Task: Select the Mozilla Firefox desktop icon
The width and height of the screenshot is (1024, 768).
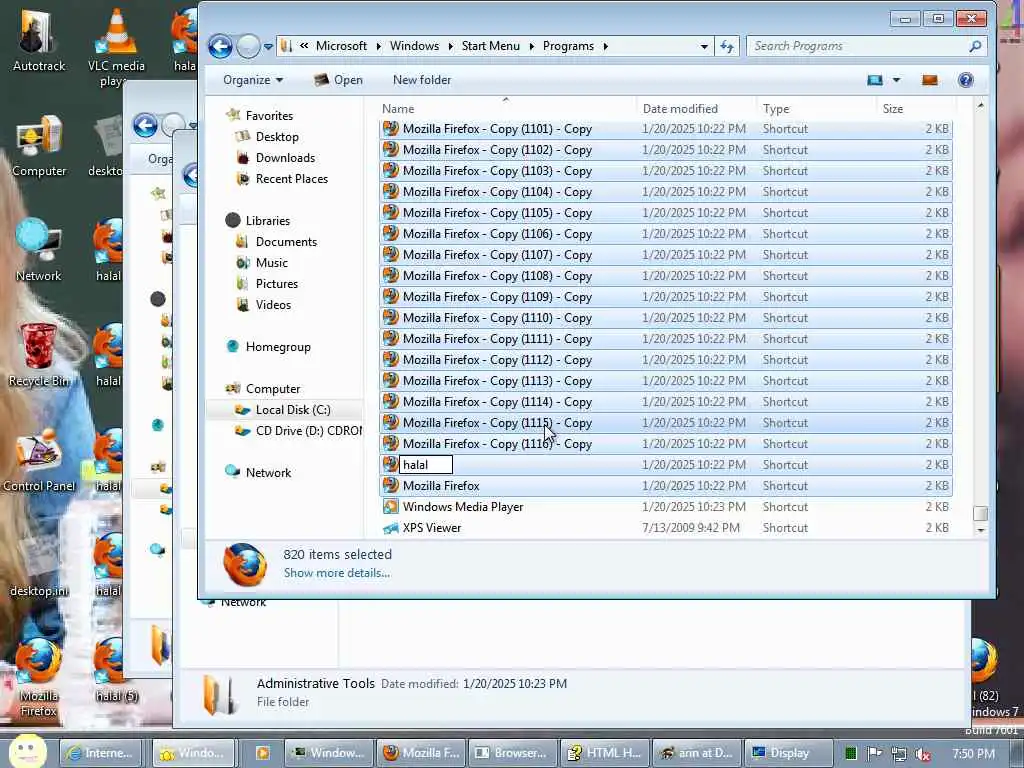Action: pyautogui.click(x=39, y=677)
